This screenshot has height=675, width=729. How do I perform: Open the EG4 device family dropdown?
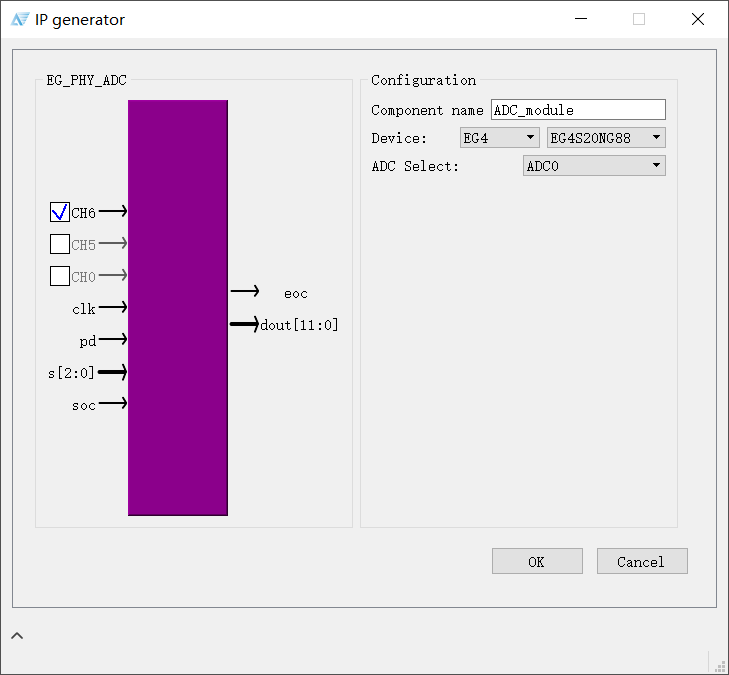[499, 138]
